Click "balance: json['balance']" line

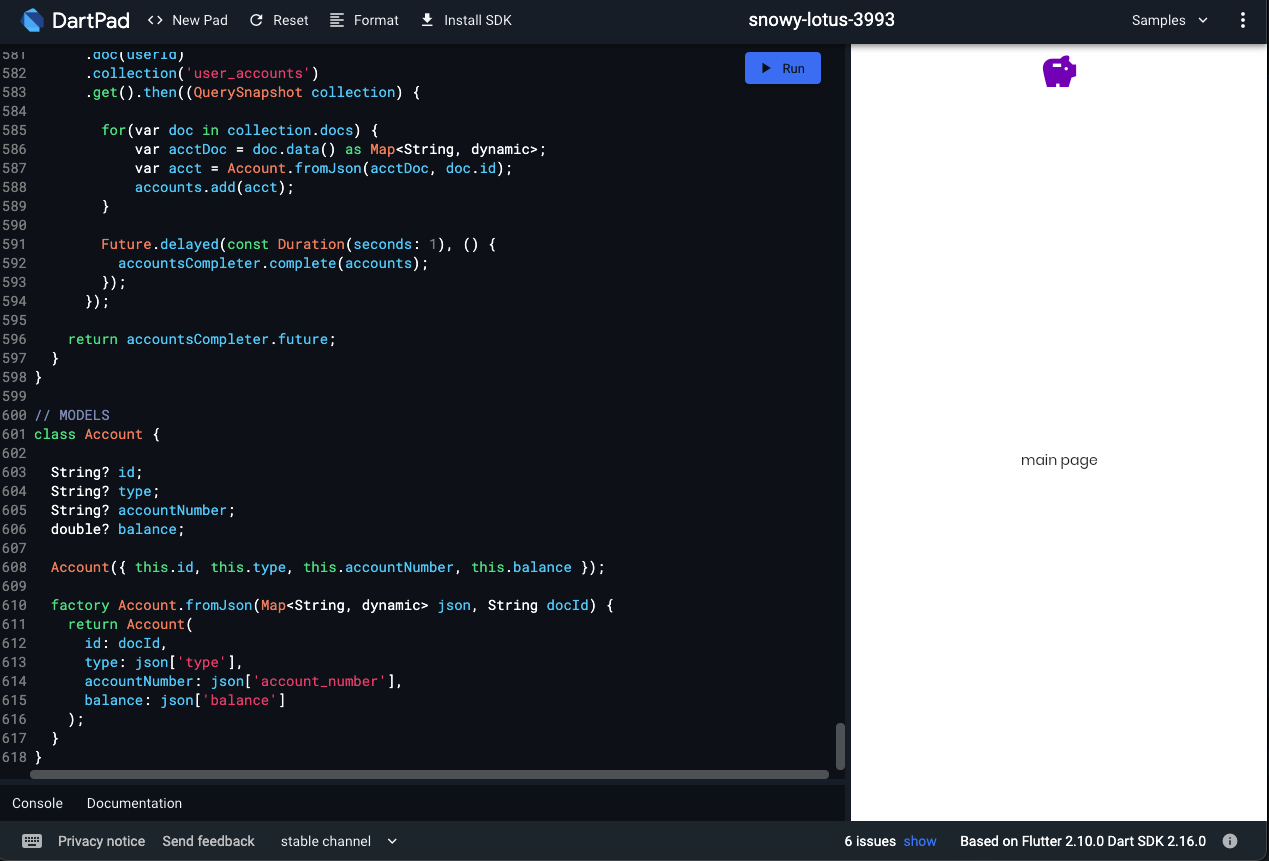pyautogui.click(x=185, y=700)
